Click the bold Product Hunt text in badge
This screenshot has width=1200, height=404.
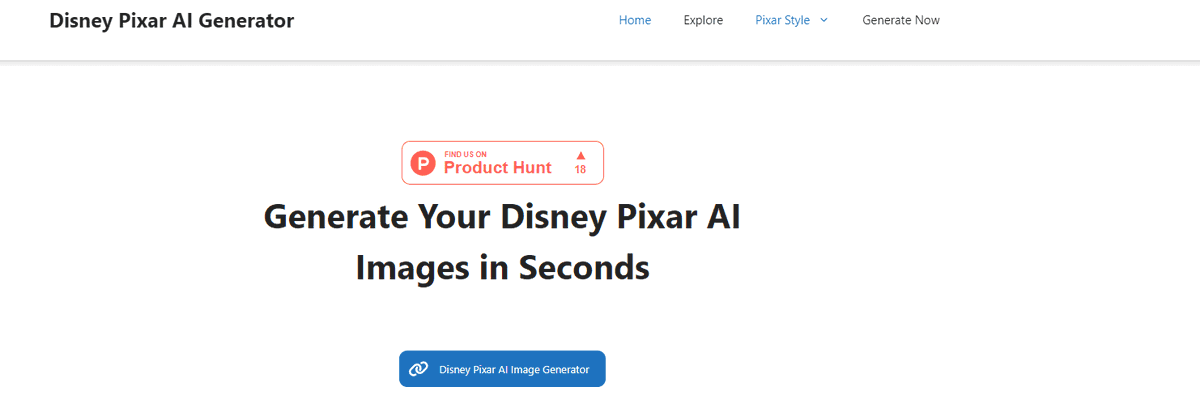coord(497,168)
